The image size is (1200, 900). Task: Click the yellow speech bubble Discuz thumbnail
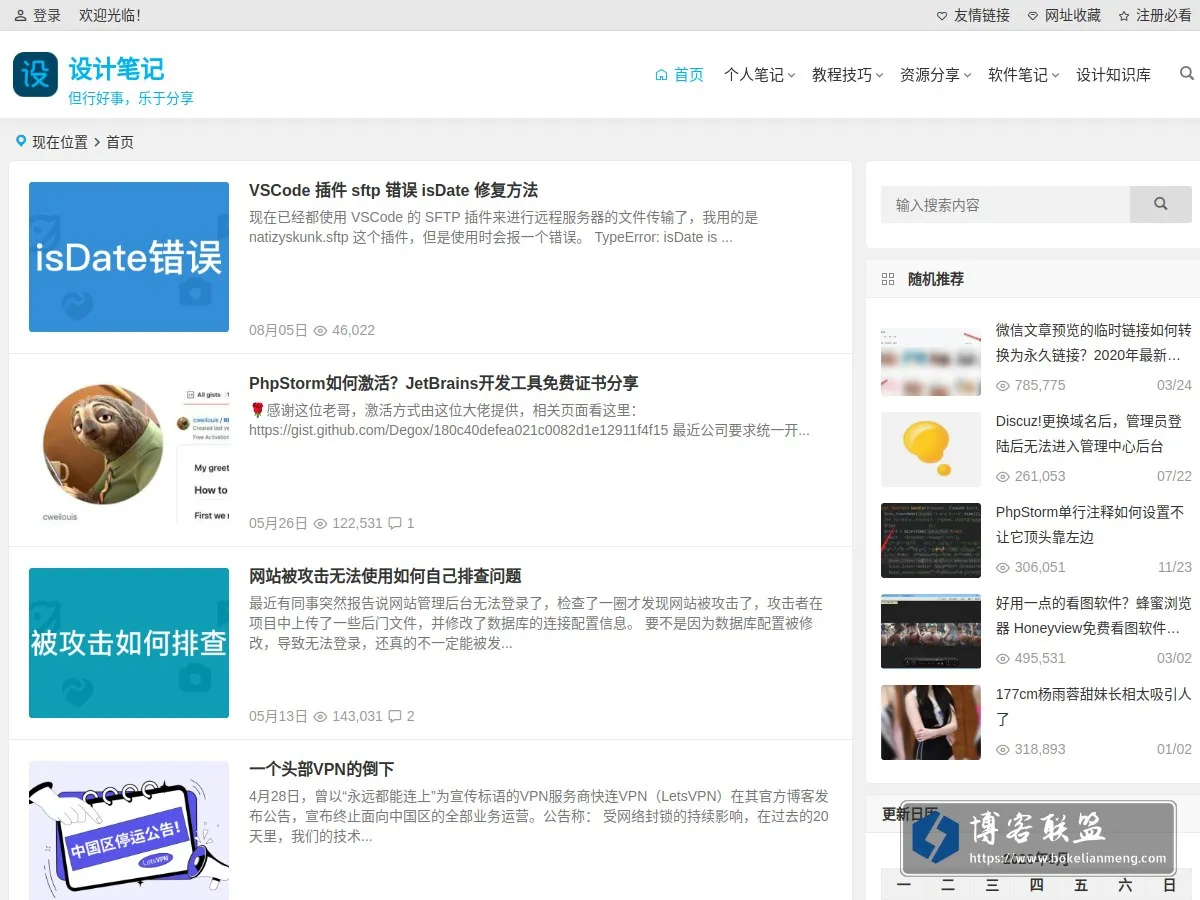tap(931, 449)
